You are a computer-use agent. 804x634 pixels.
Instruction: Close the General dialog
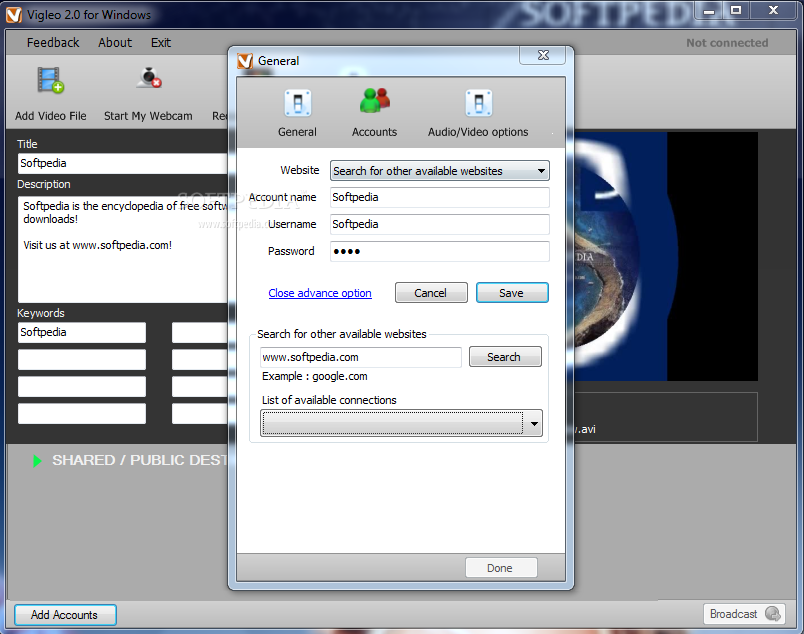pyautogui.click(x=543, y=55)
